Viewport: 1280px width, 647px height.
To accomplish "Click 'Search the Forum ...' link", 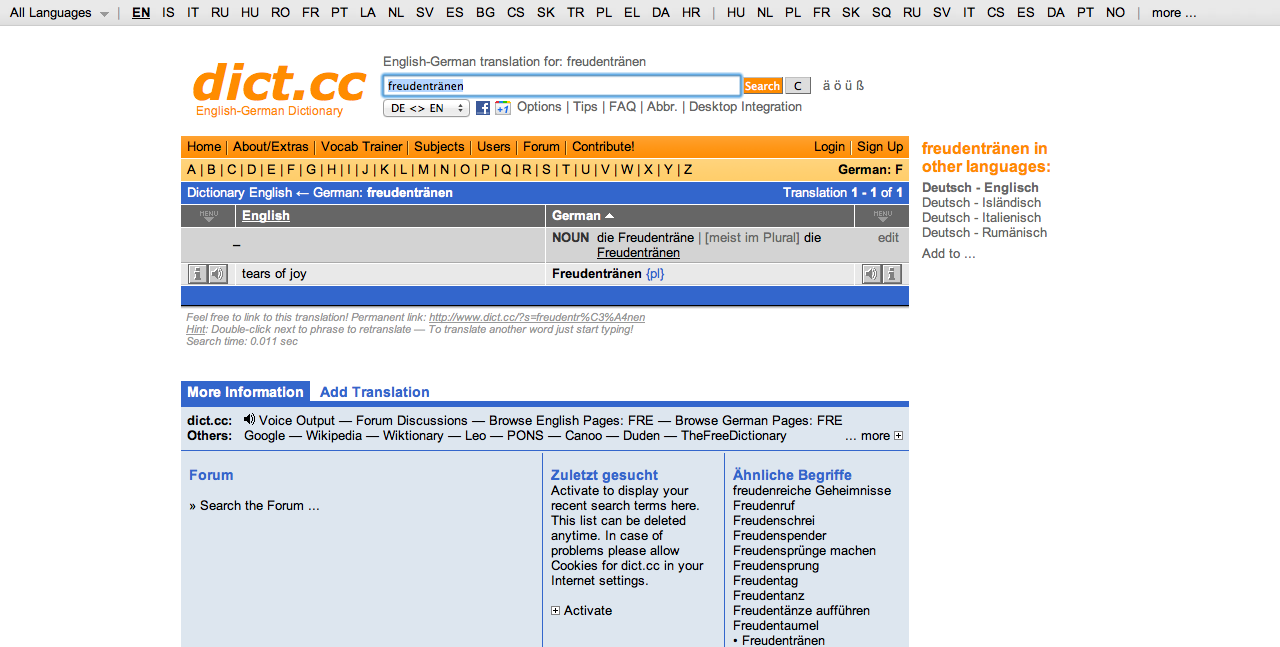I will 260,506.
